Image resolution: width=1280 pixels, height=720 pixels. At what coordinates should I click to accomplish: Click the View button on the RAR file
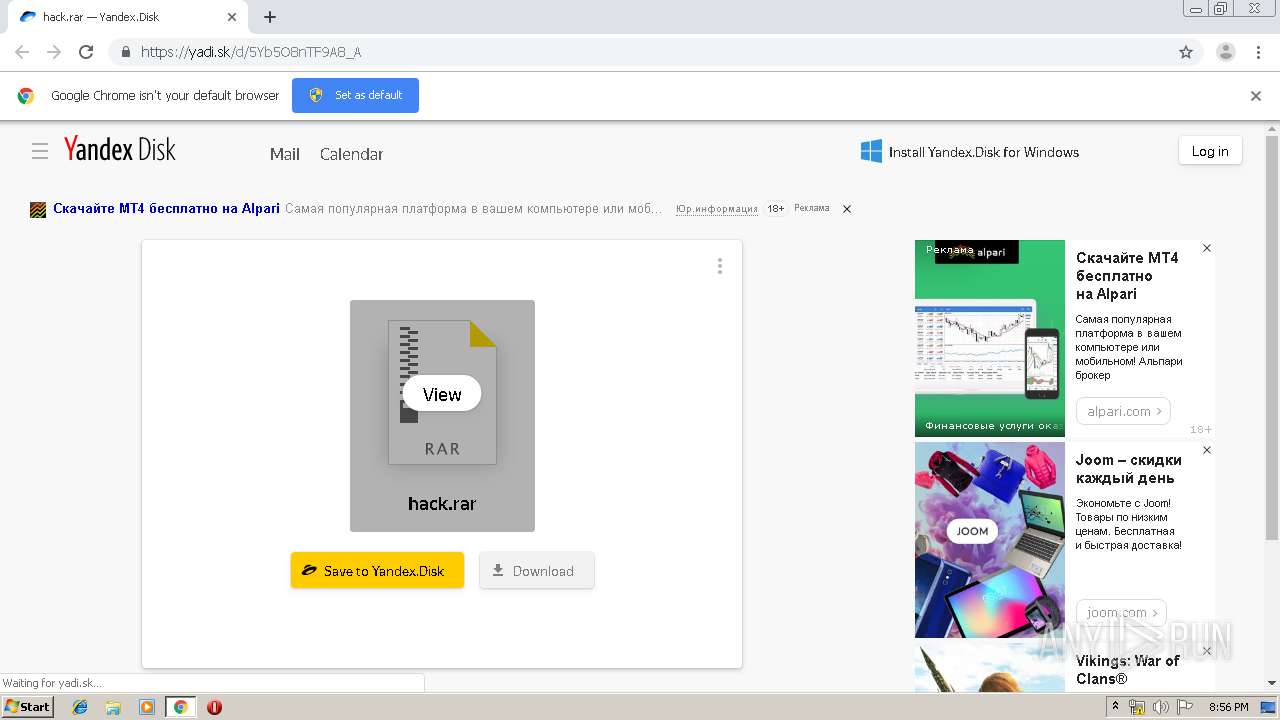(442, 394)
